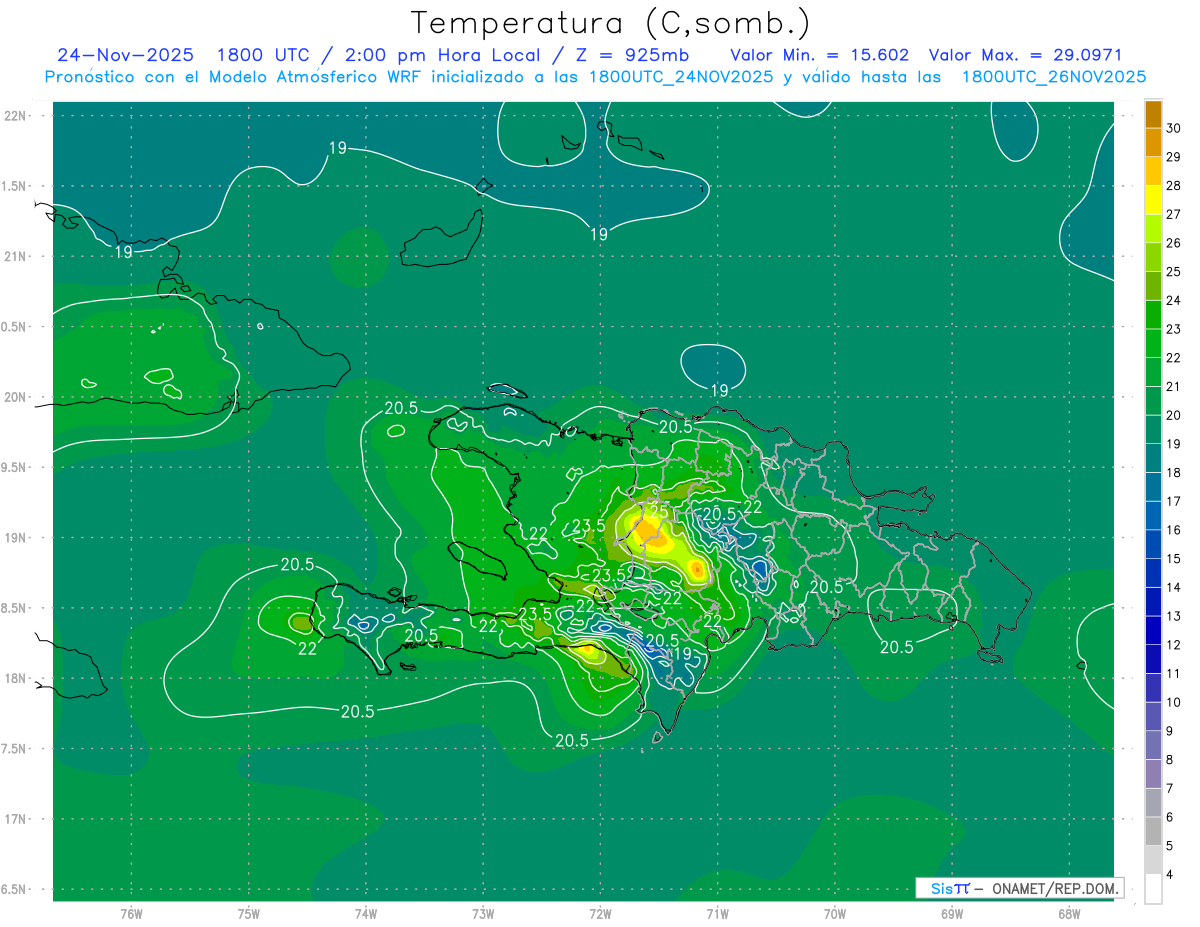
Task: Click the colorbar scale value '28'
Action: pyautogui.click(x=1173, y=185)
